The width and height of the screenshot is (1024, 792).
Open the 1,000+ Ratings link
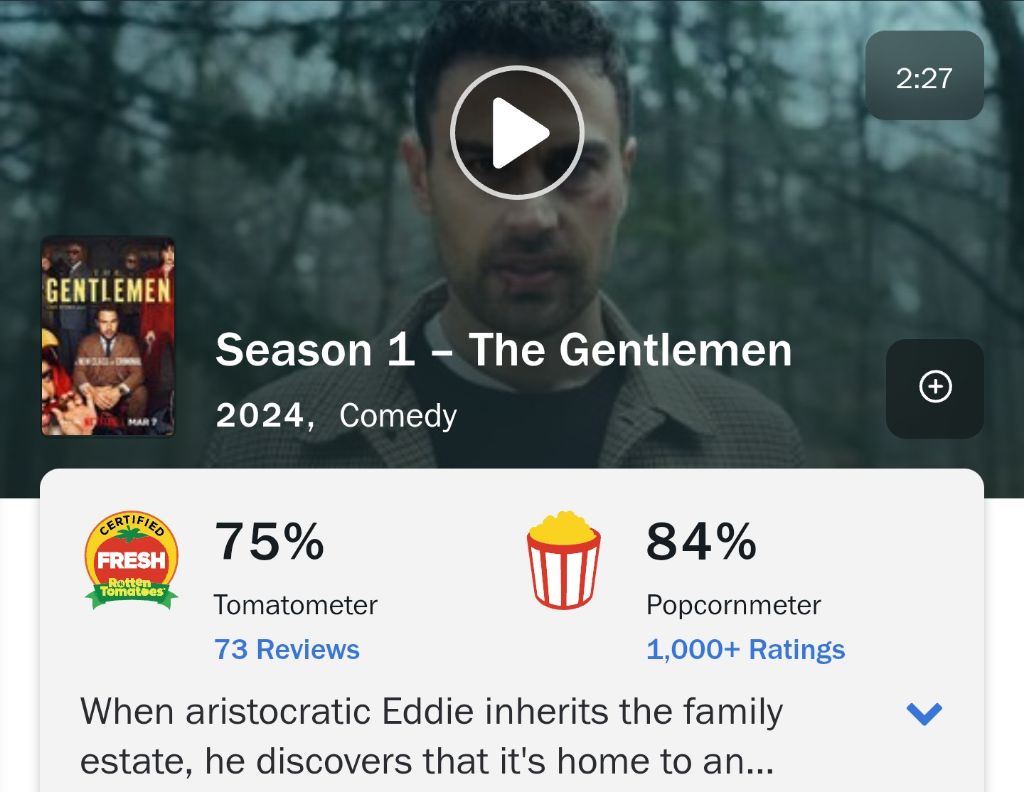point(745,650)
